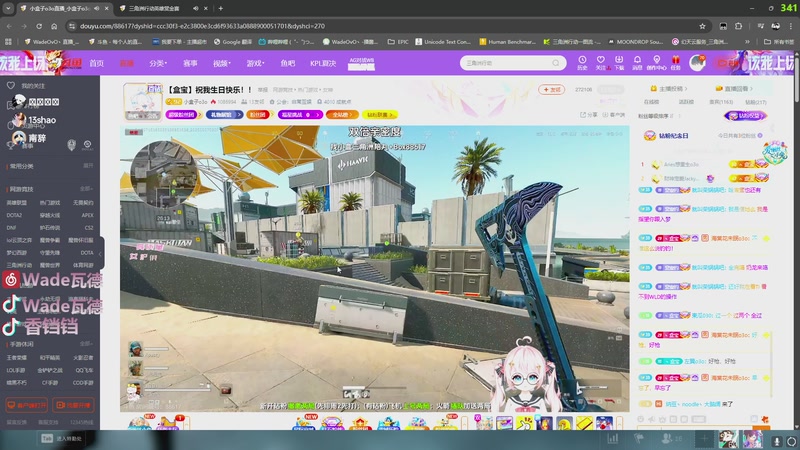
Task: Close the second browser tab
Action: pyautogui.click(x=206, y=8)
